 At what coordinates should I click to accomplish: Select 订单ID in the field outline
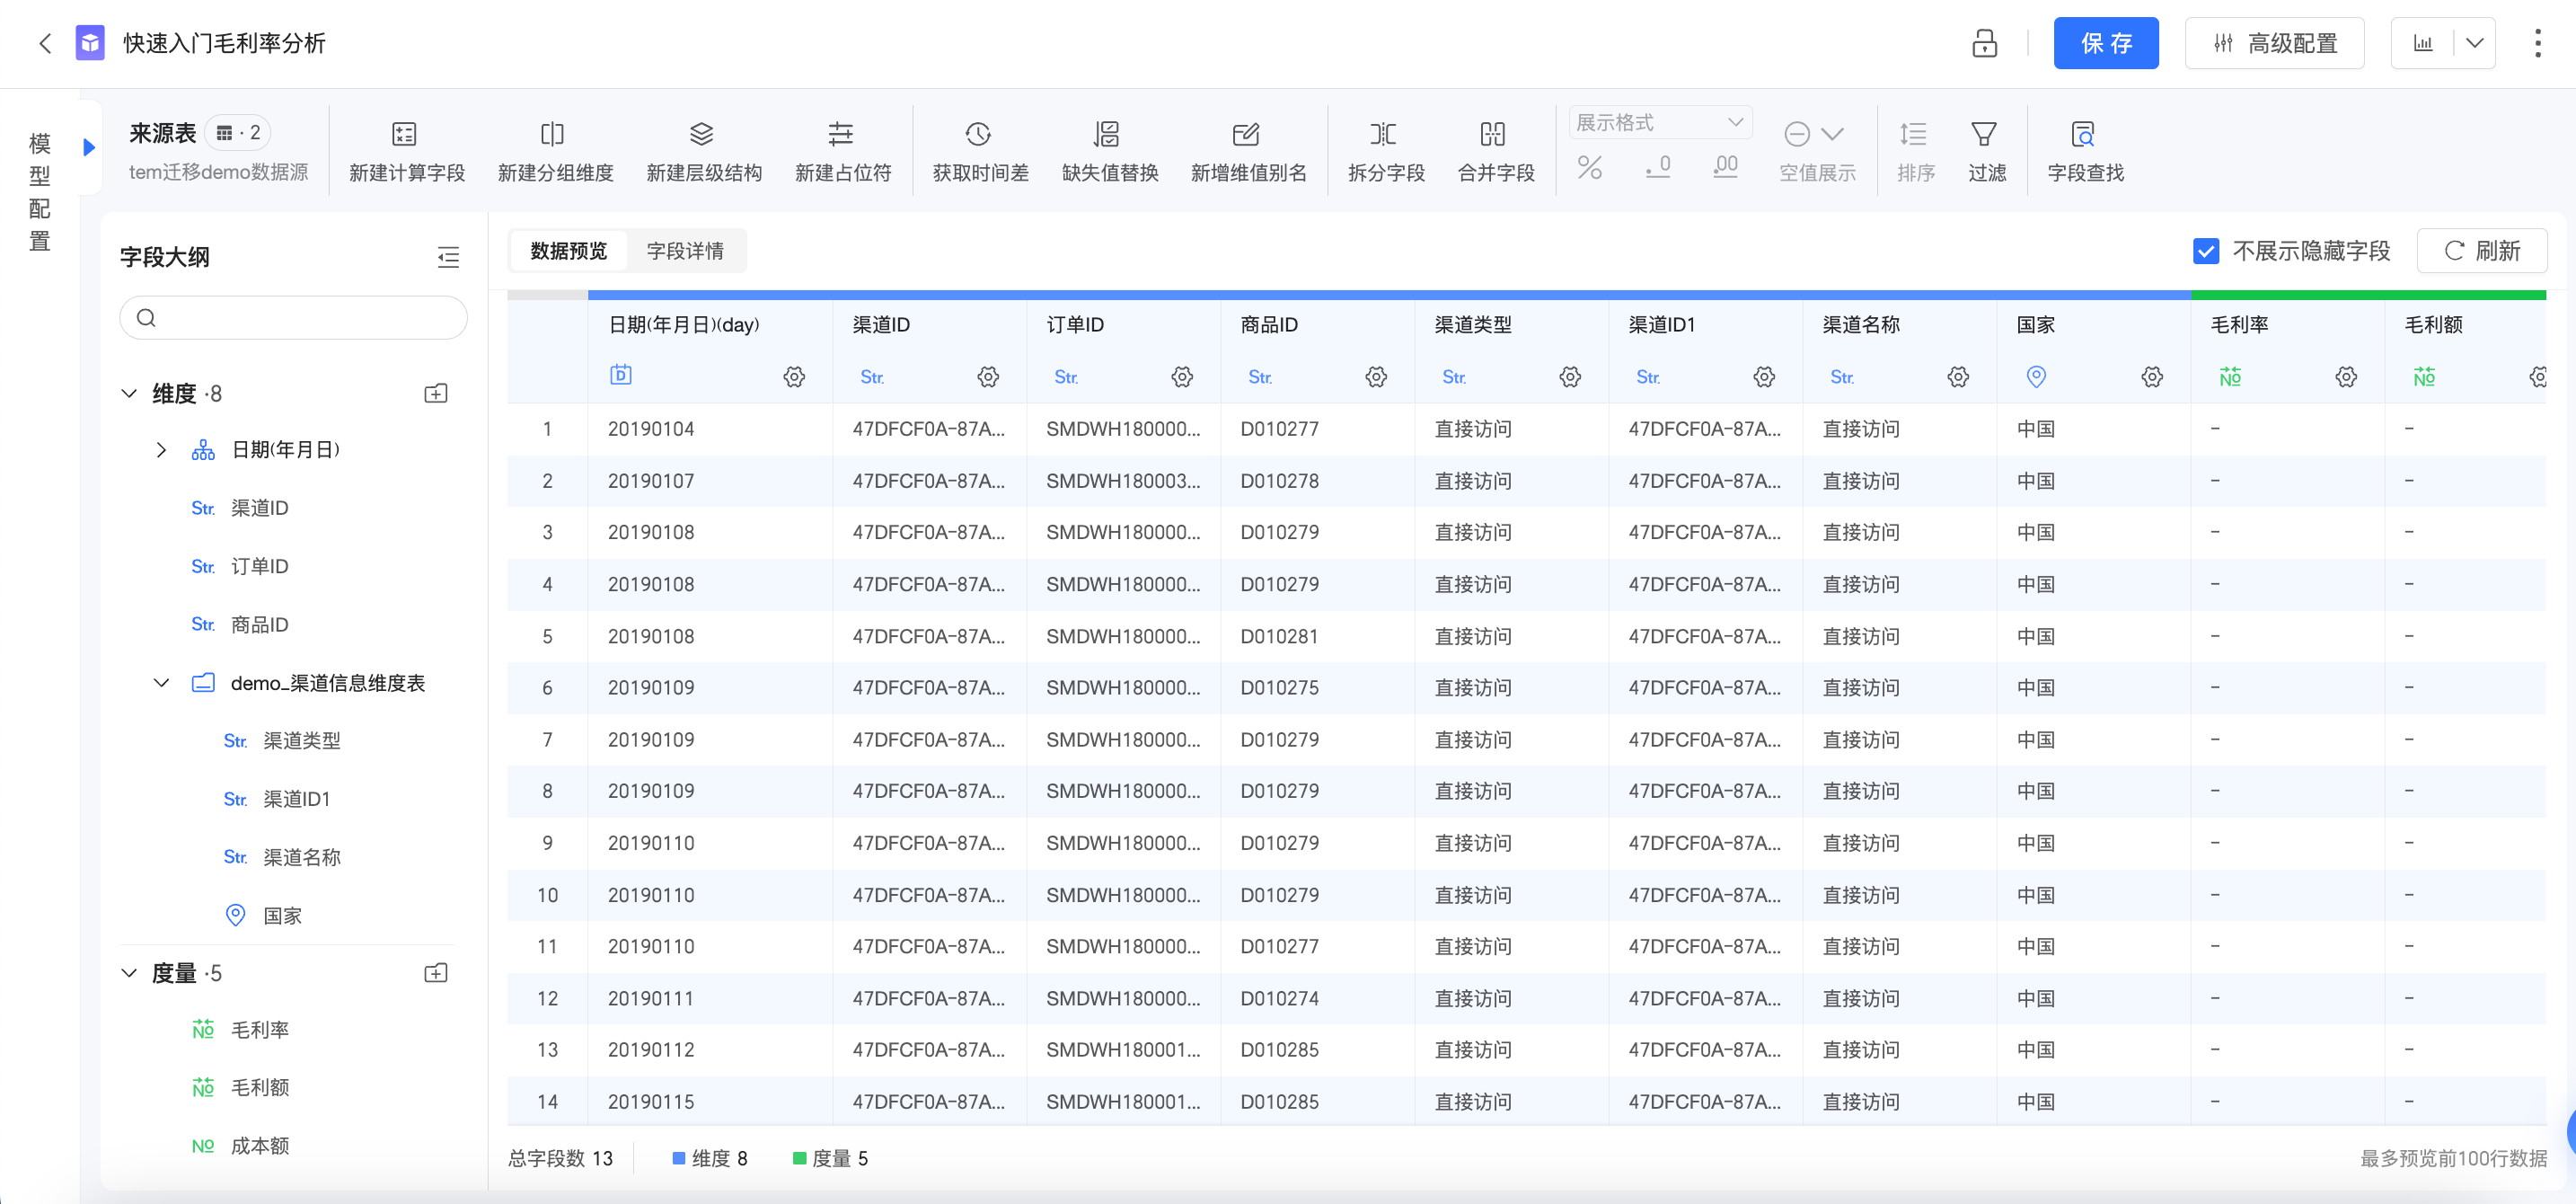260,566
